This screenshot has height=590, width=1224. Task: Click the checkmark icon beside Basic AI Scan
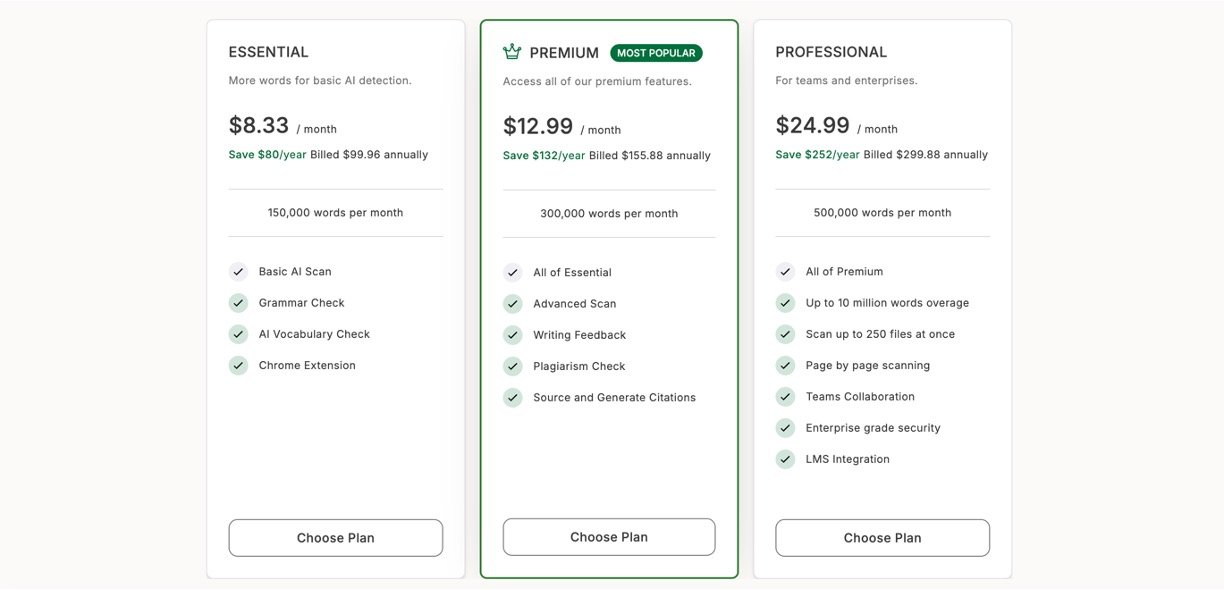point(238,271)
